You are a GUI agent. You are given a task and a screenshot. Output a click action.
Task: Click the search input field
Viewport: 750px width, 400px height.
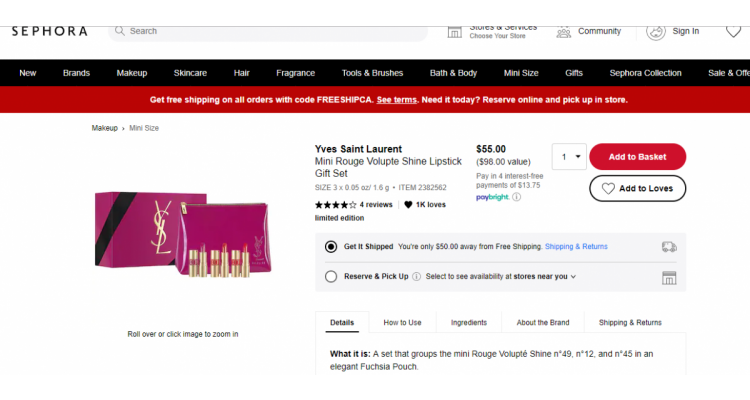pyautogui.click(x=268, y=32)
